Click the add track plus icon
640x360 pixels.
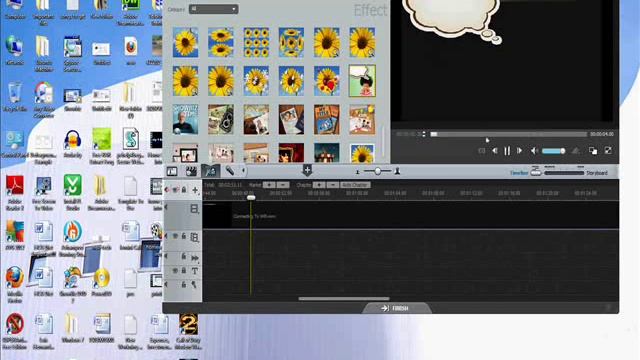click(x=195, y=190)
